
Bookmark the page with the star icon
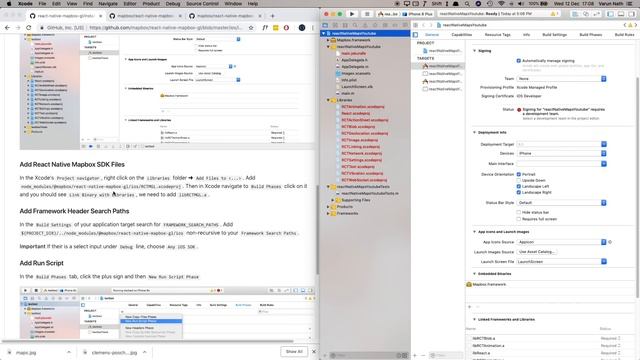click(251, 28)
